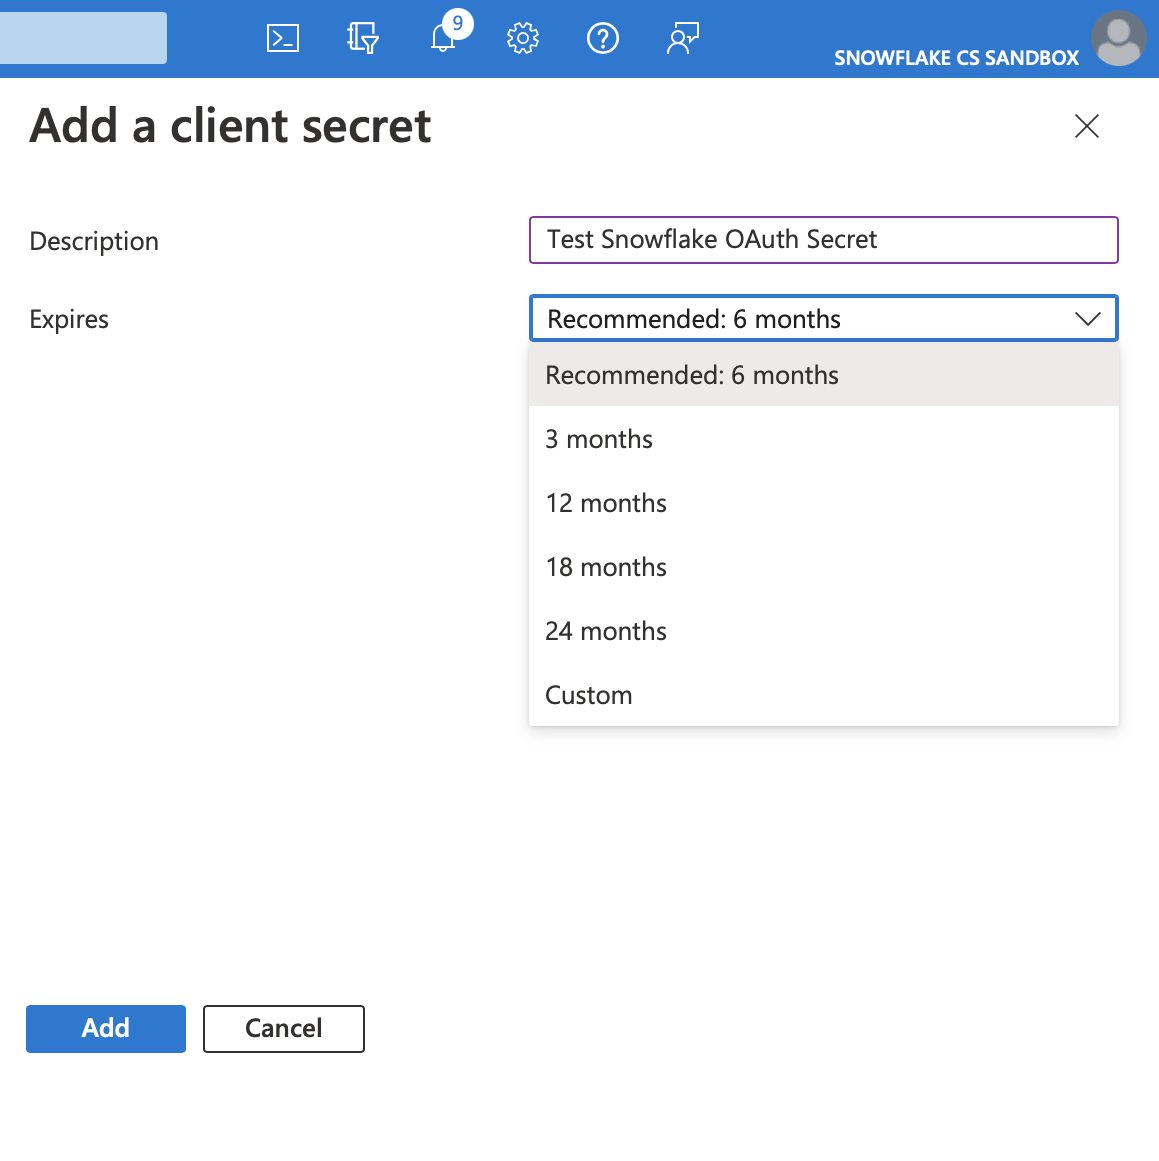Open the Help question mark icon
Viewport: 1159px width, 1161px height.
pyautogui.click(x=603, y=39)
